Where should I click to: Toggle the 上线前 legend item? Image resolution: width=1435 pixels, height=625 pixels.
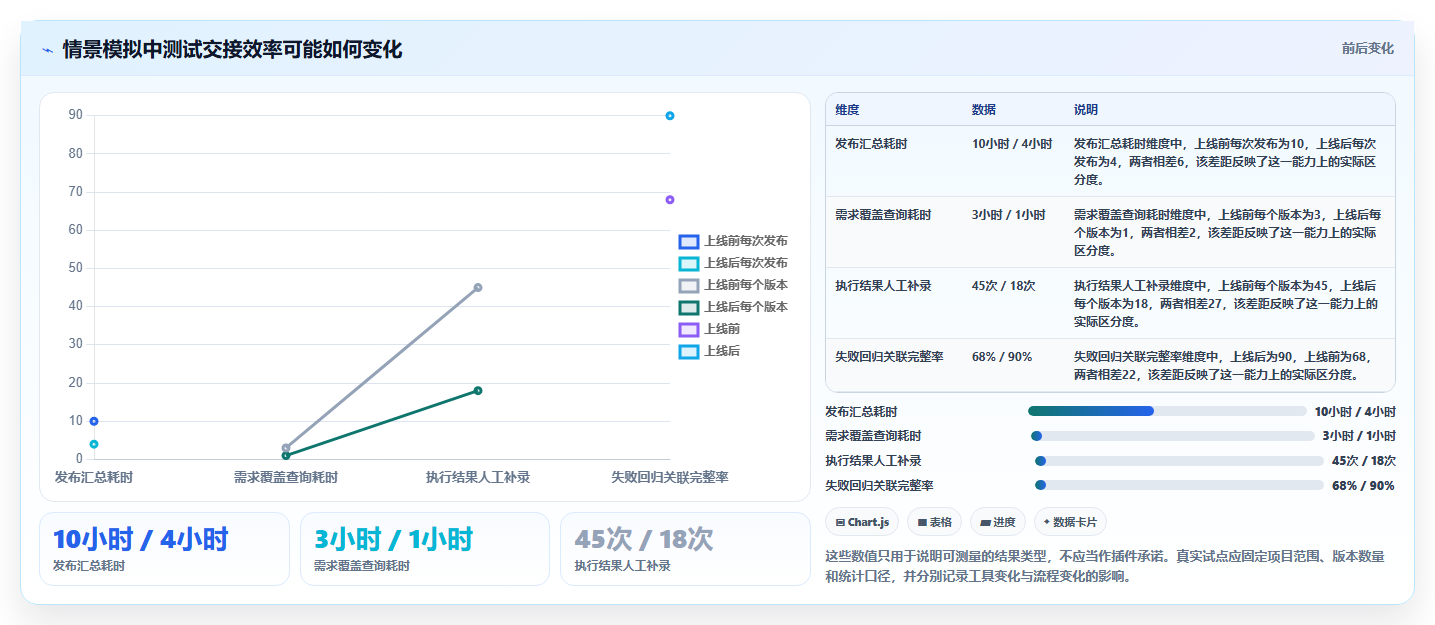pos(710,329)
